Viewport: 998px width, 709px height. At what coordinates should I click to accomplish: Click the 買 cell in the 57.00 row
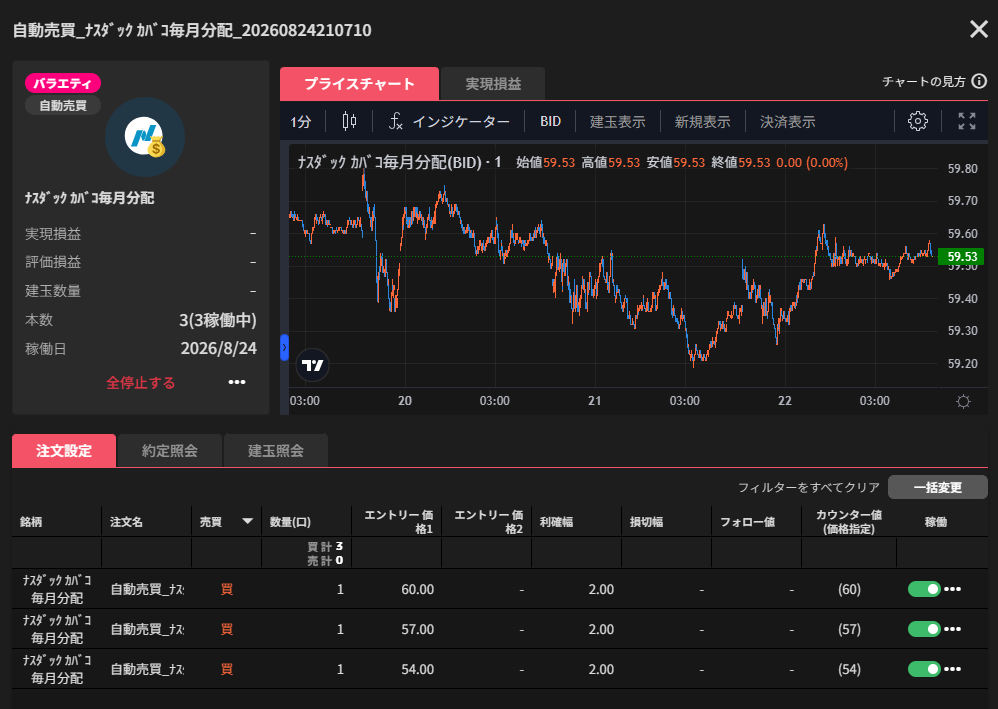[227, 629]
